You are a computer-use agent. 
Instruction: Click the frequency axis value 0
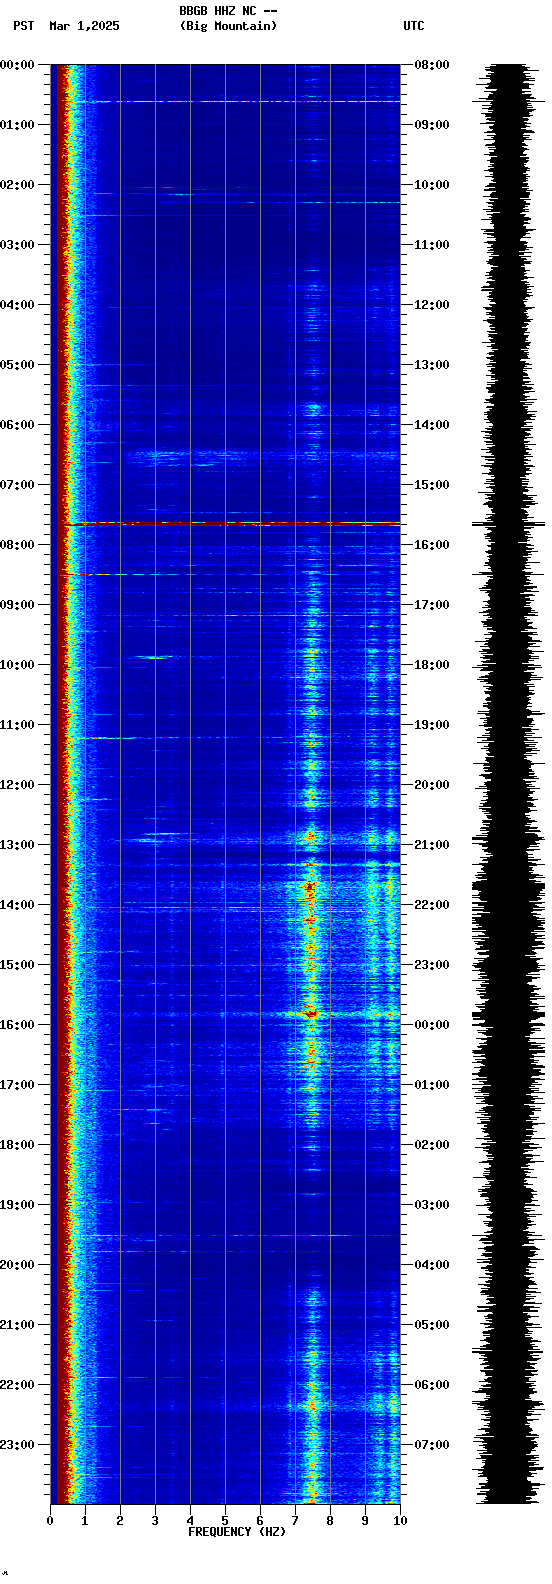pos(50,1521)
